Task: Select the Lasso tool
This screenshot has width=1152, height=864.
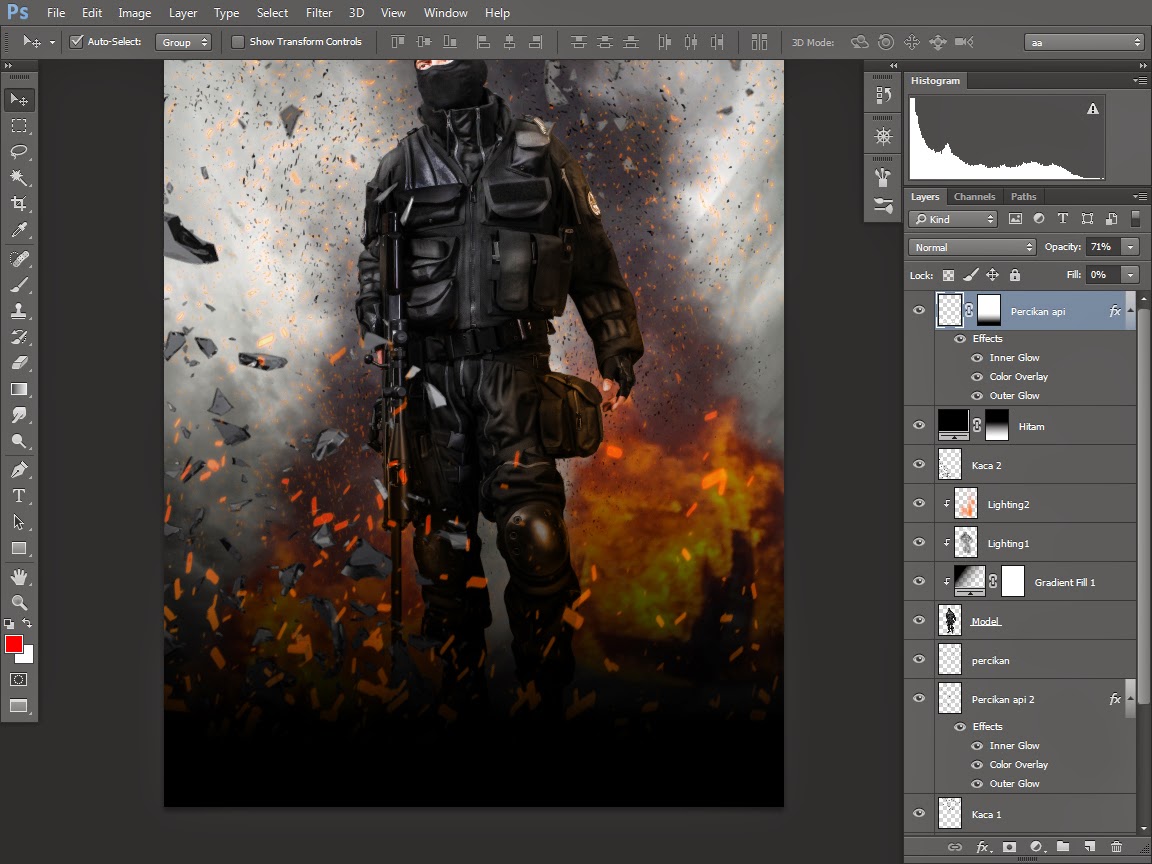Action: pos(19,152)
